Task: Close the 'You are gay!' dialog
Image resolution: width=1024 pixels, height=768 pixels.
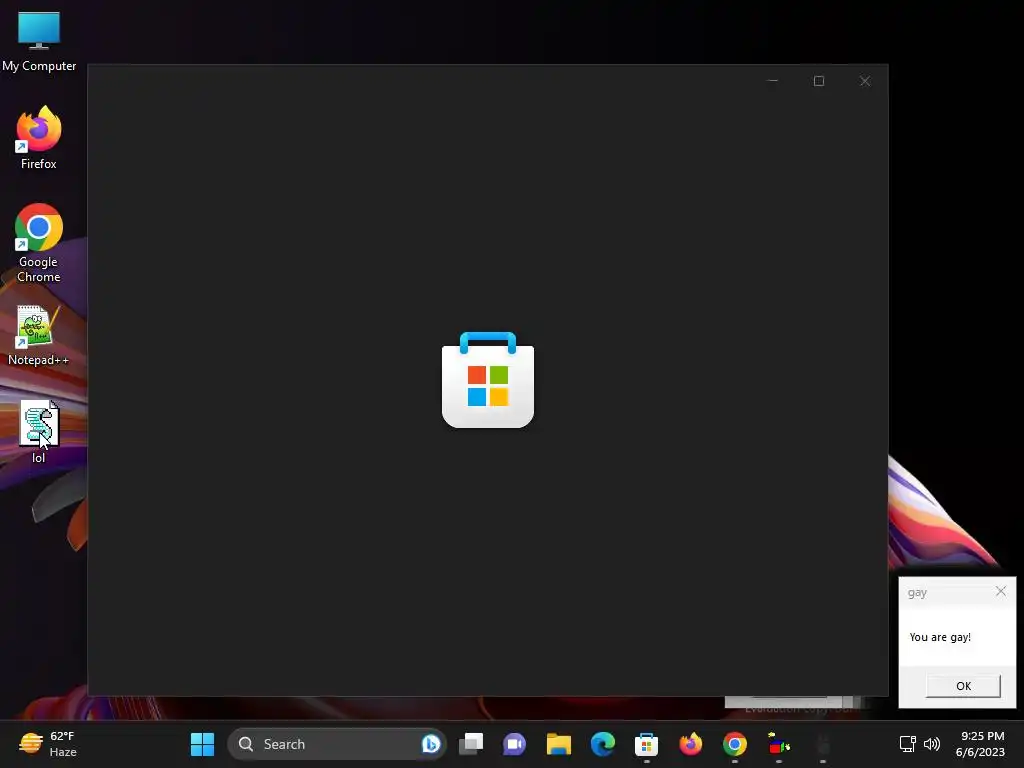Action: coord(1000,591)
